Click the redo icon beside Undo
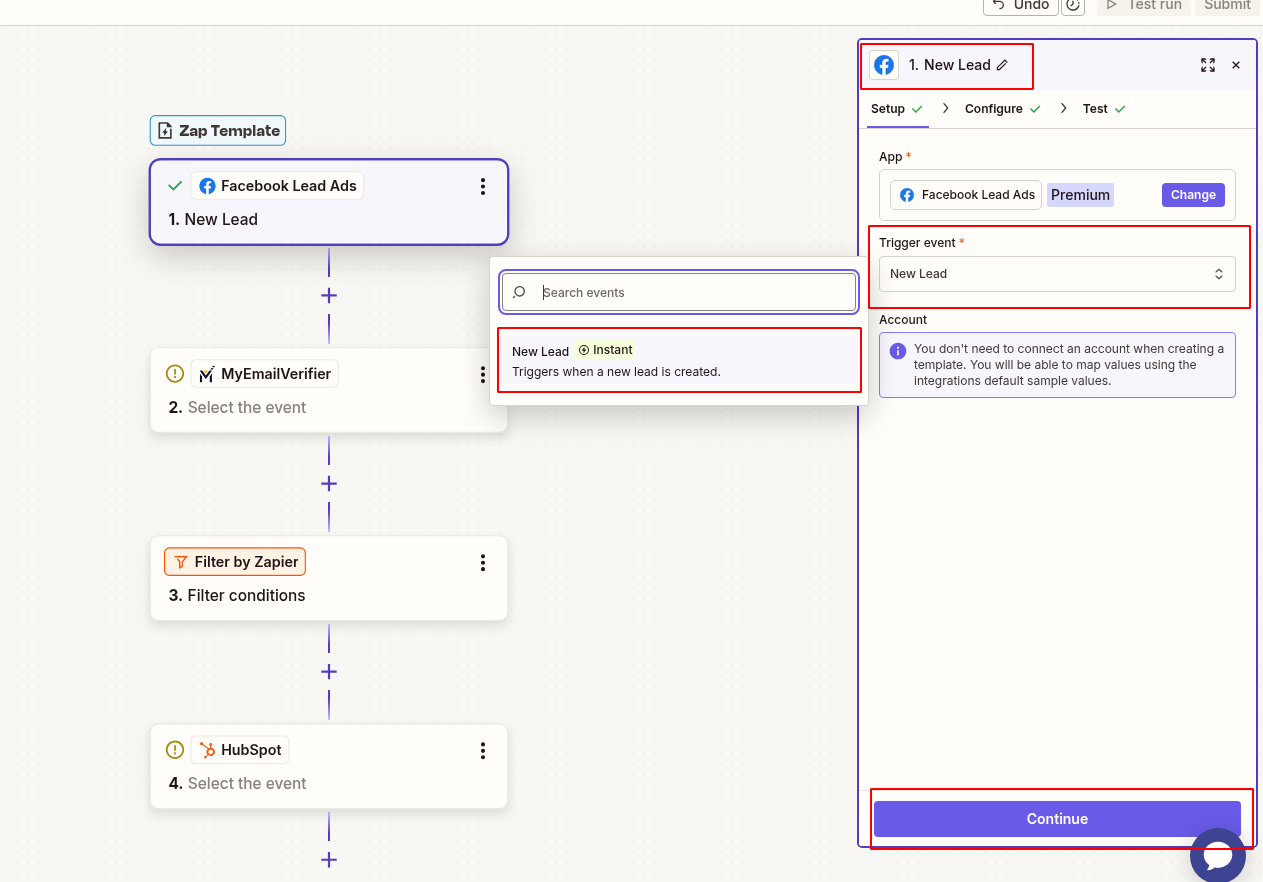 [x=1073, y=7]
